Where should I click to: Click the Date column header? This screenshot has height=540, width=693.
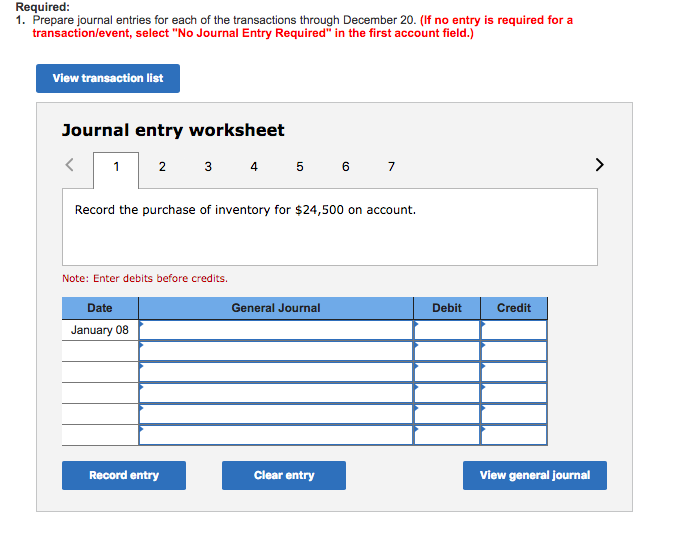100,308
